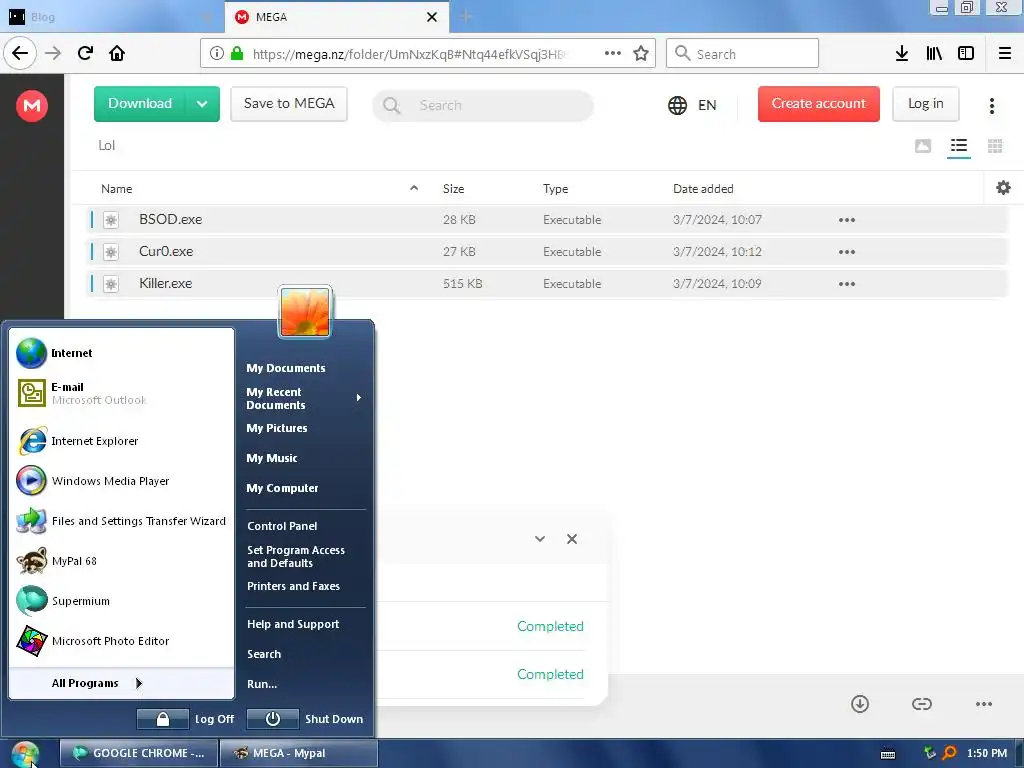Image resolution: width=1024 pixels, height=768 pixels.
Task: Switch to grid thumbnail view icon
Action: (x=995, y=146)
